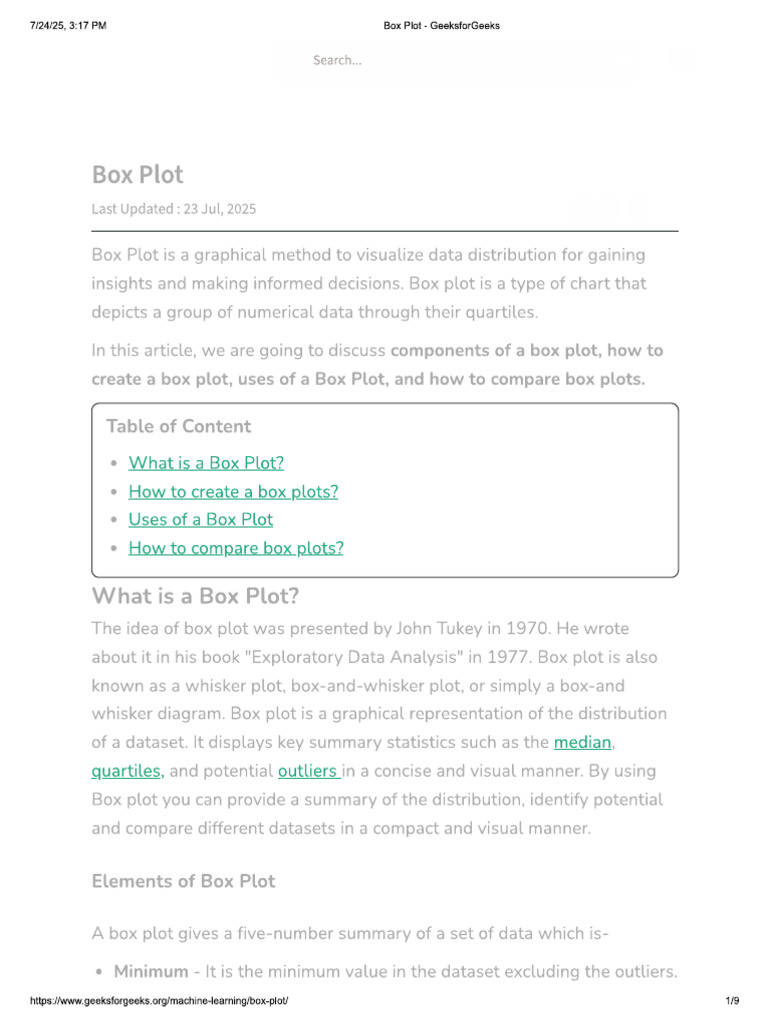Click the 1/9 page number indicator

coord(732,1000)
